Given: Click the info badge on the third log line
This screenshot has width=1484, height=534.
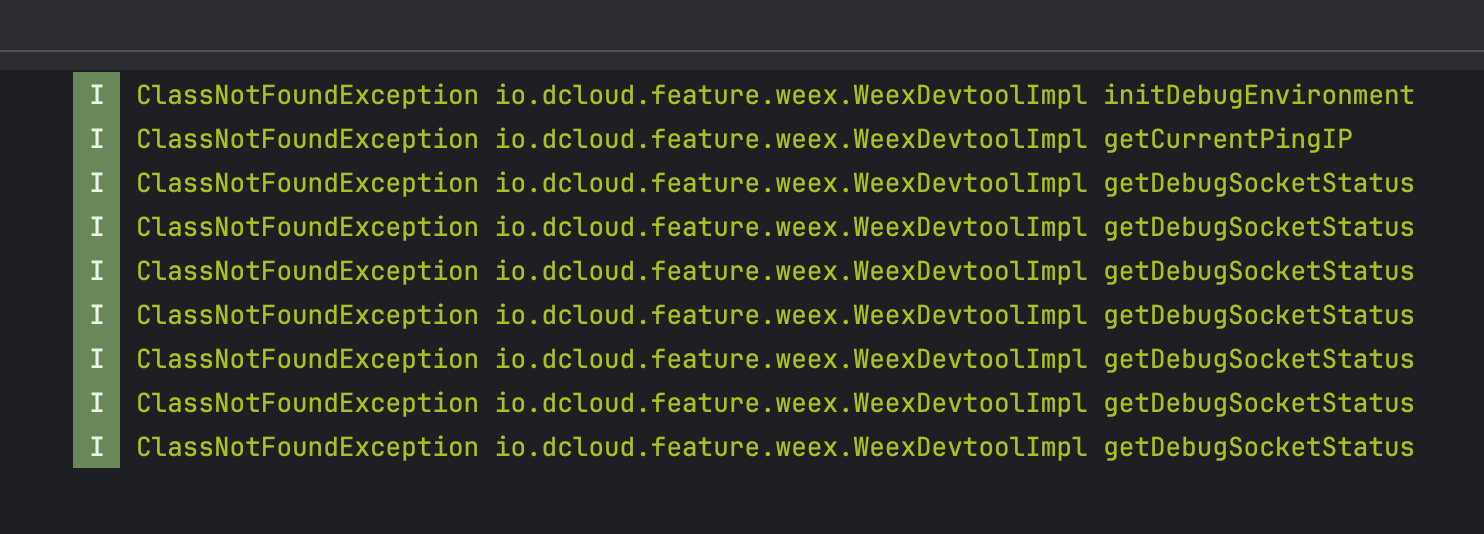Looking at the screenshot, I should click(x=96, y=184).
